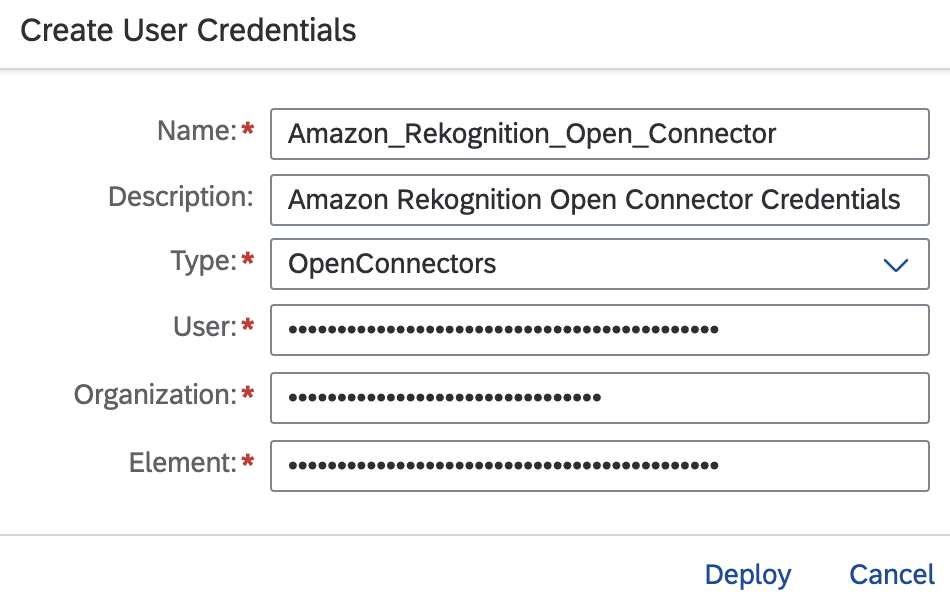Click the masked User field

tap(598, 329)
